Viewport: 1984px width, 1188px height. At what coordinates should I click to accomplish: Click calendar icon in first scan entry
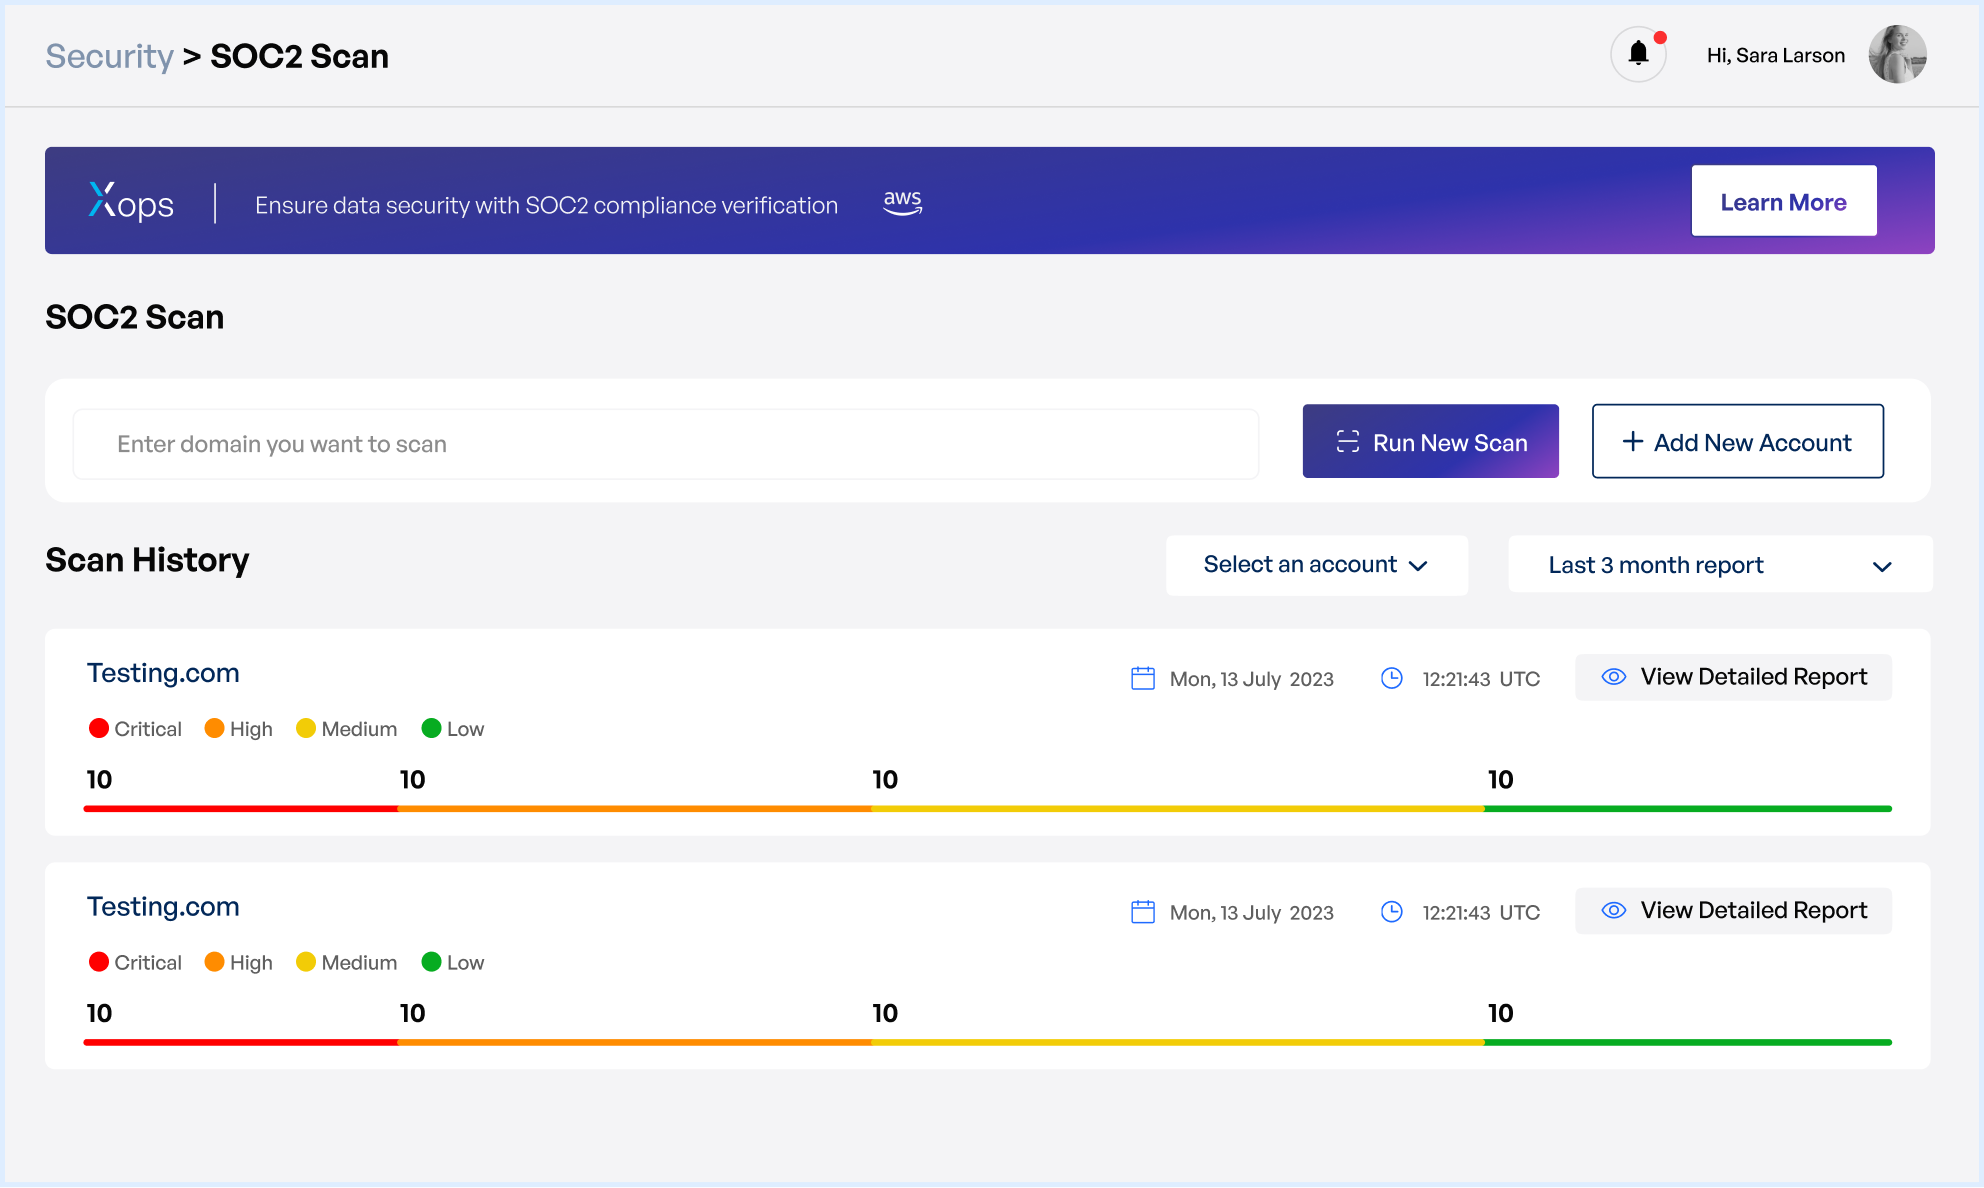pos(1142,678)
